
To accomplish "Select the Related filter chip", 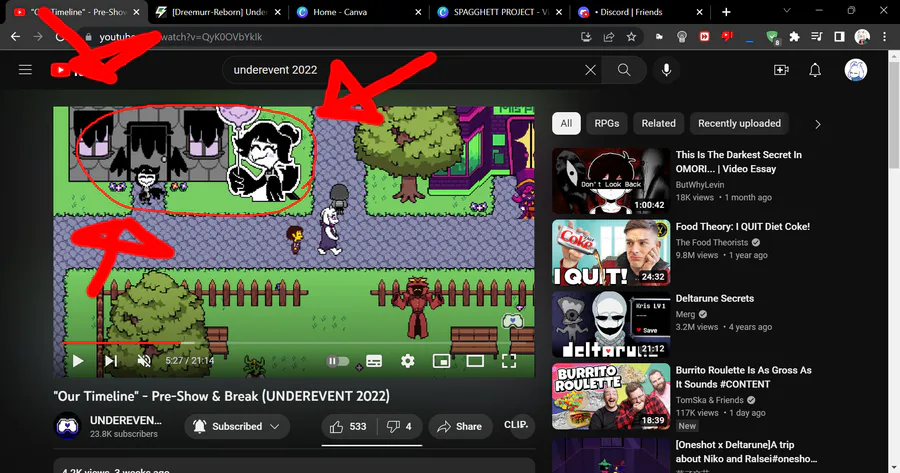I will 658,123.
